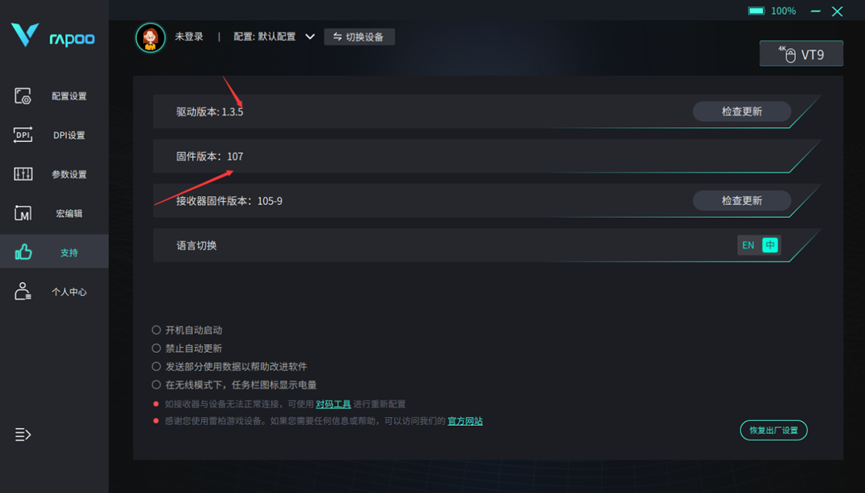Click 恢复出厂设置 button
Screen dimensions: 865x493
[773, 430]
